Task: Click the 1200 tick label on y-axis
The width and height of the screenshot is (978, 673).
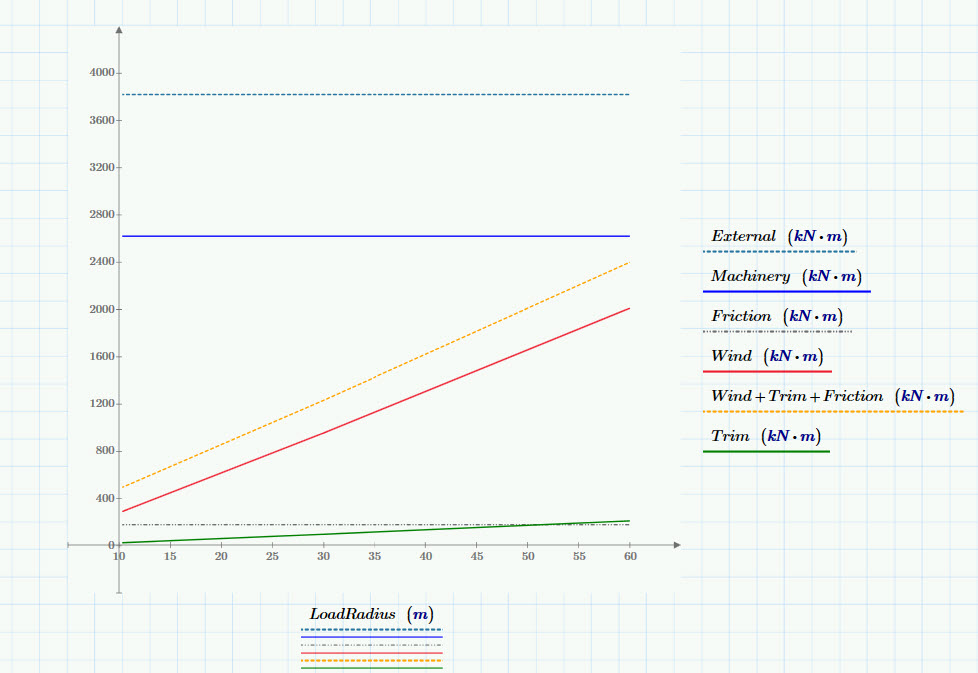Action: pyautogui.click(x=102, y=404)
